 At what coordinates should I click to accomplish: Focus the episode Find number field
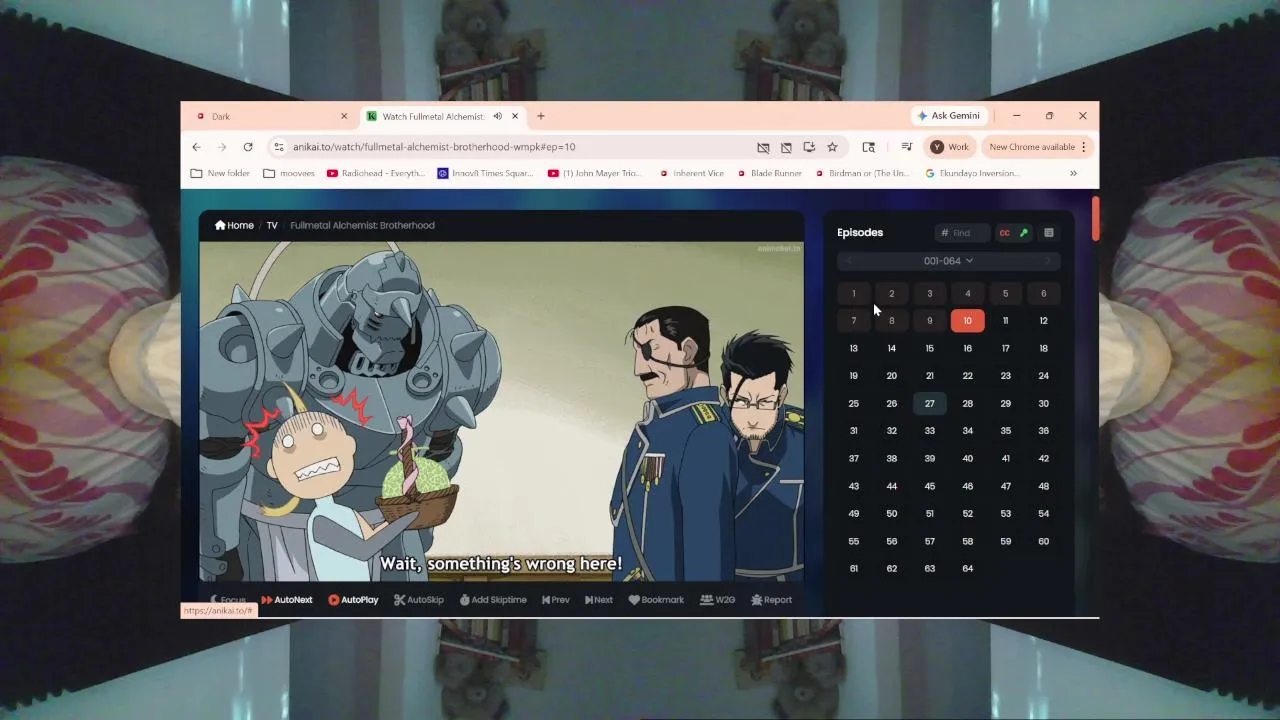(x=962, y=233)
